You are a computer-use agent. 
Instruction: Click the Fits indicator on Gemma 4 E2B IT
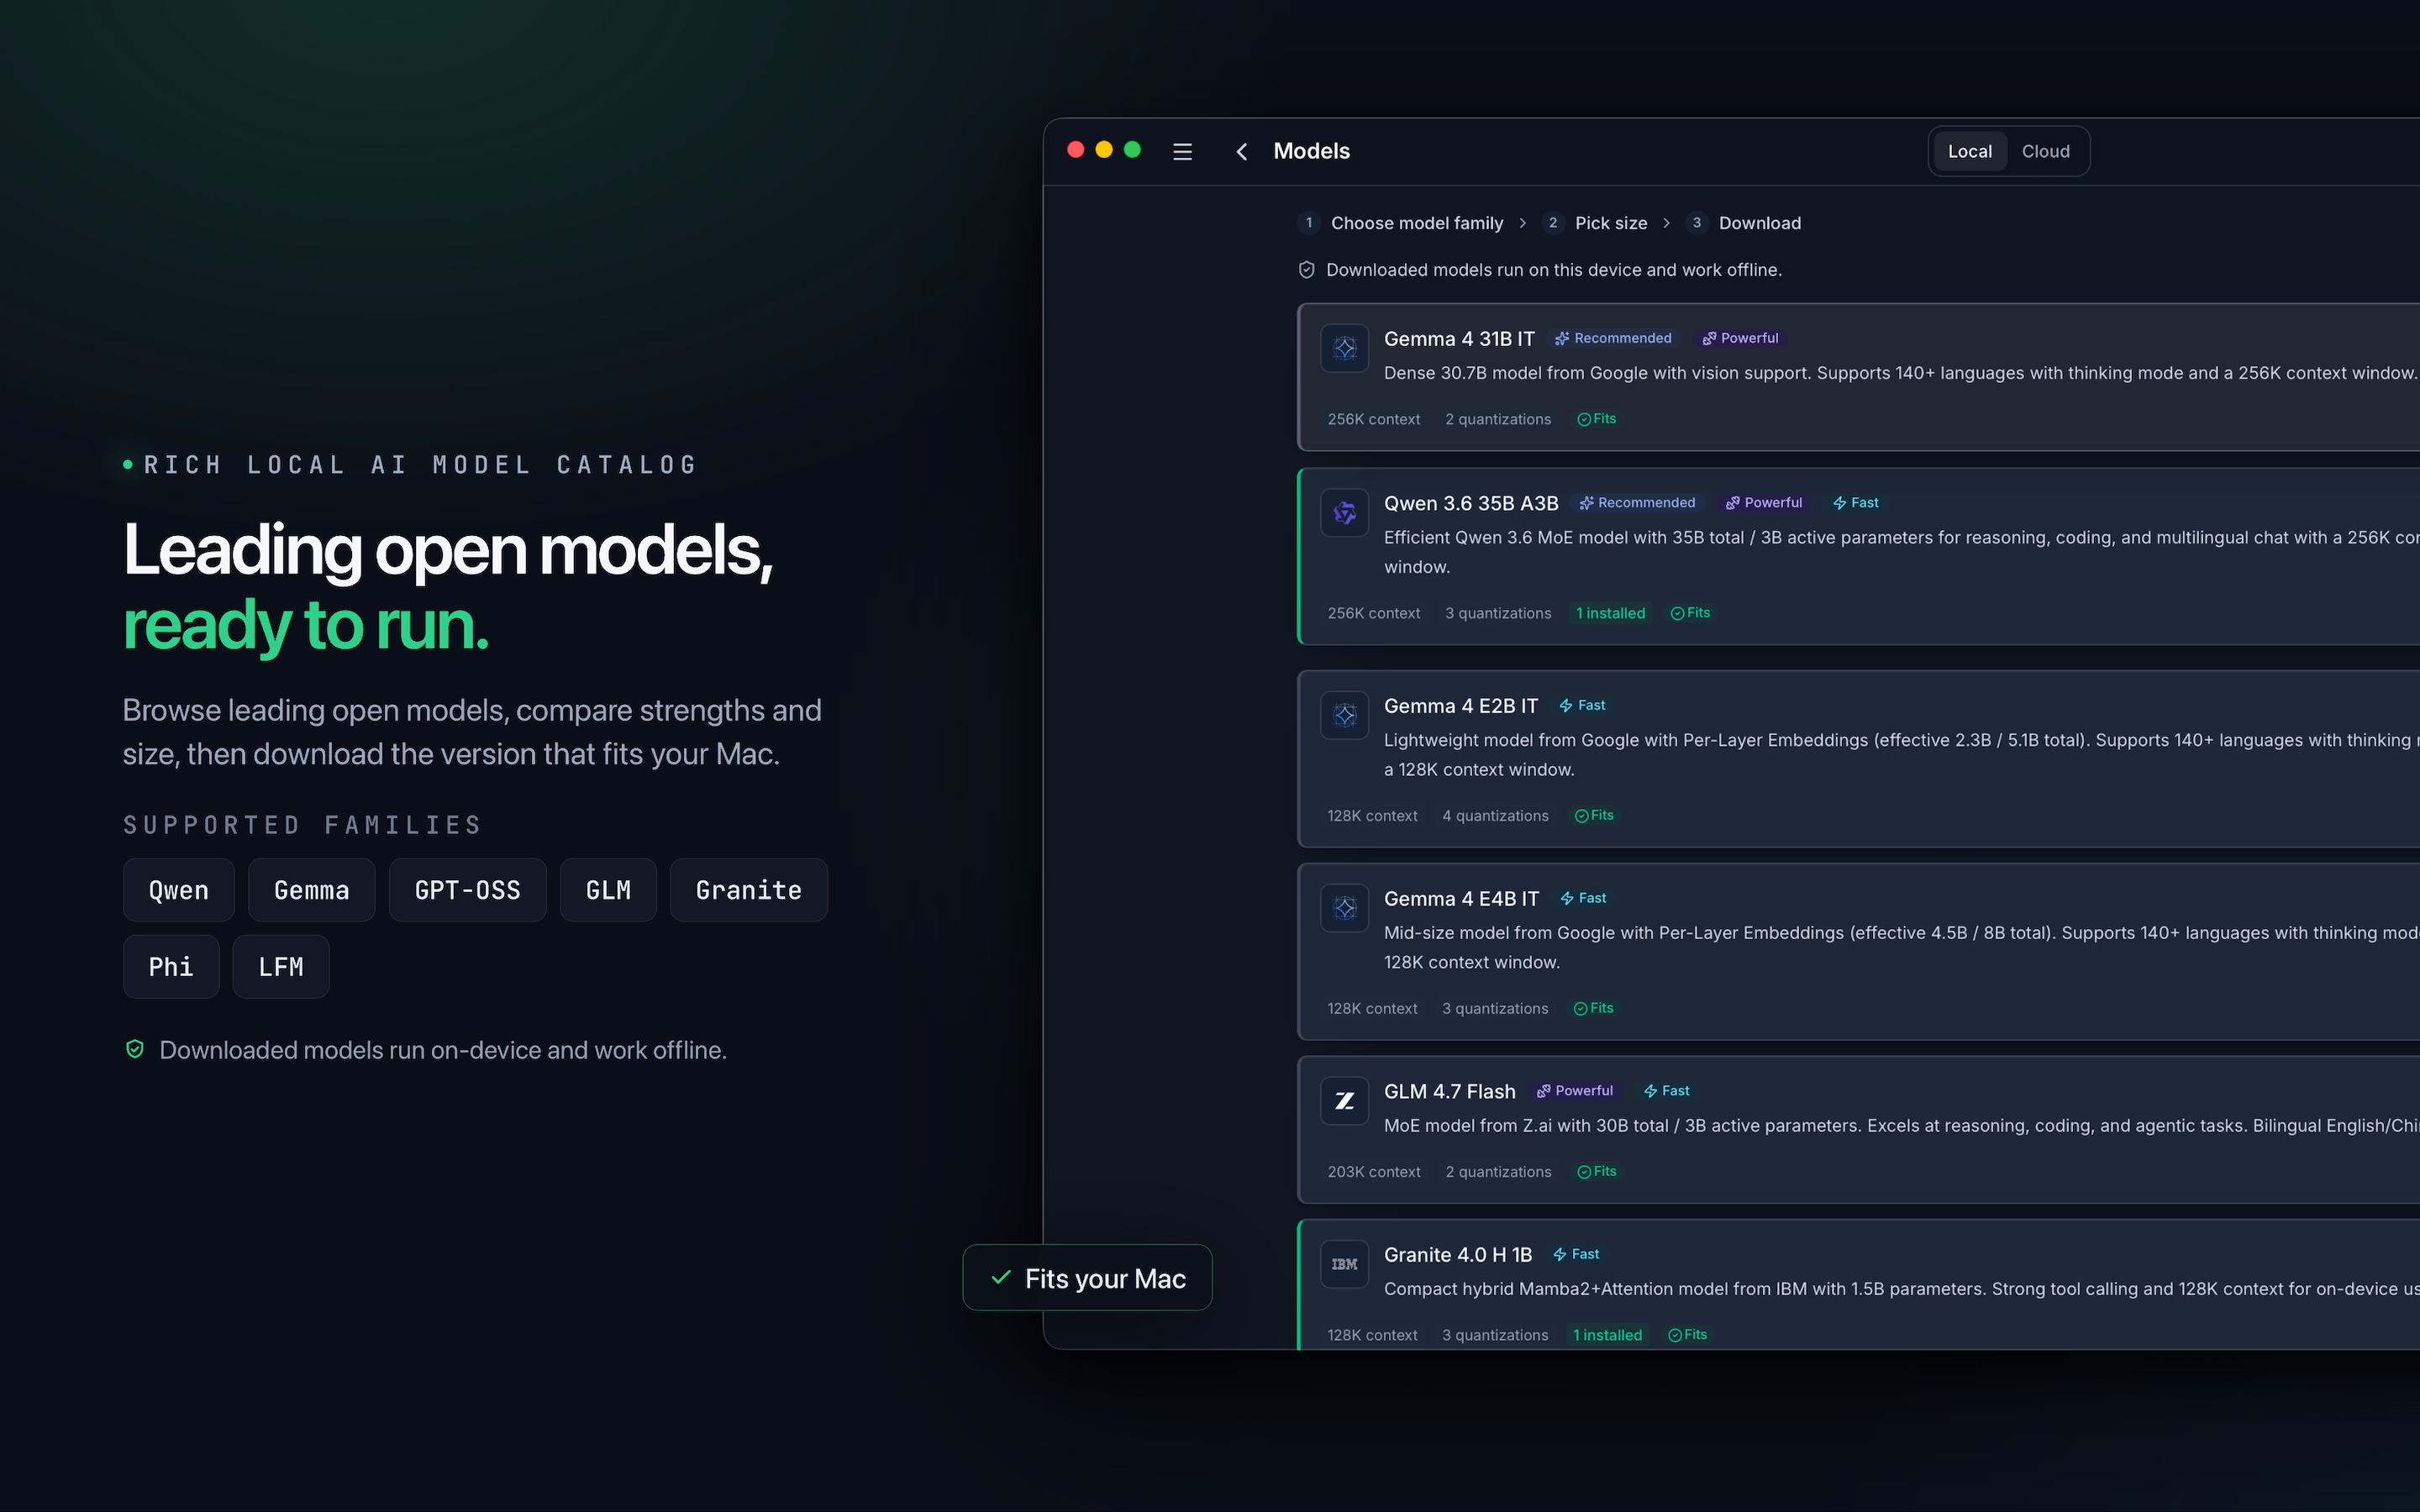click(x=1594, y=815)
